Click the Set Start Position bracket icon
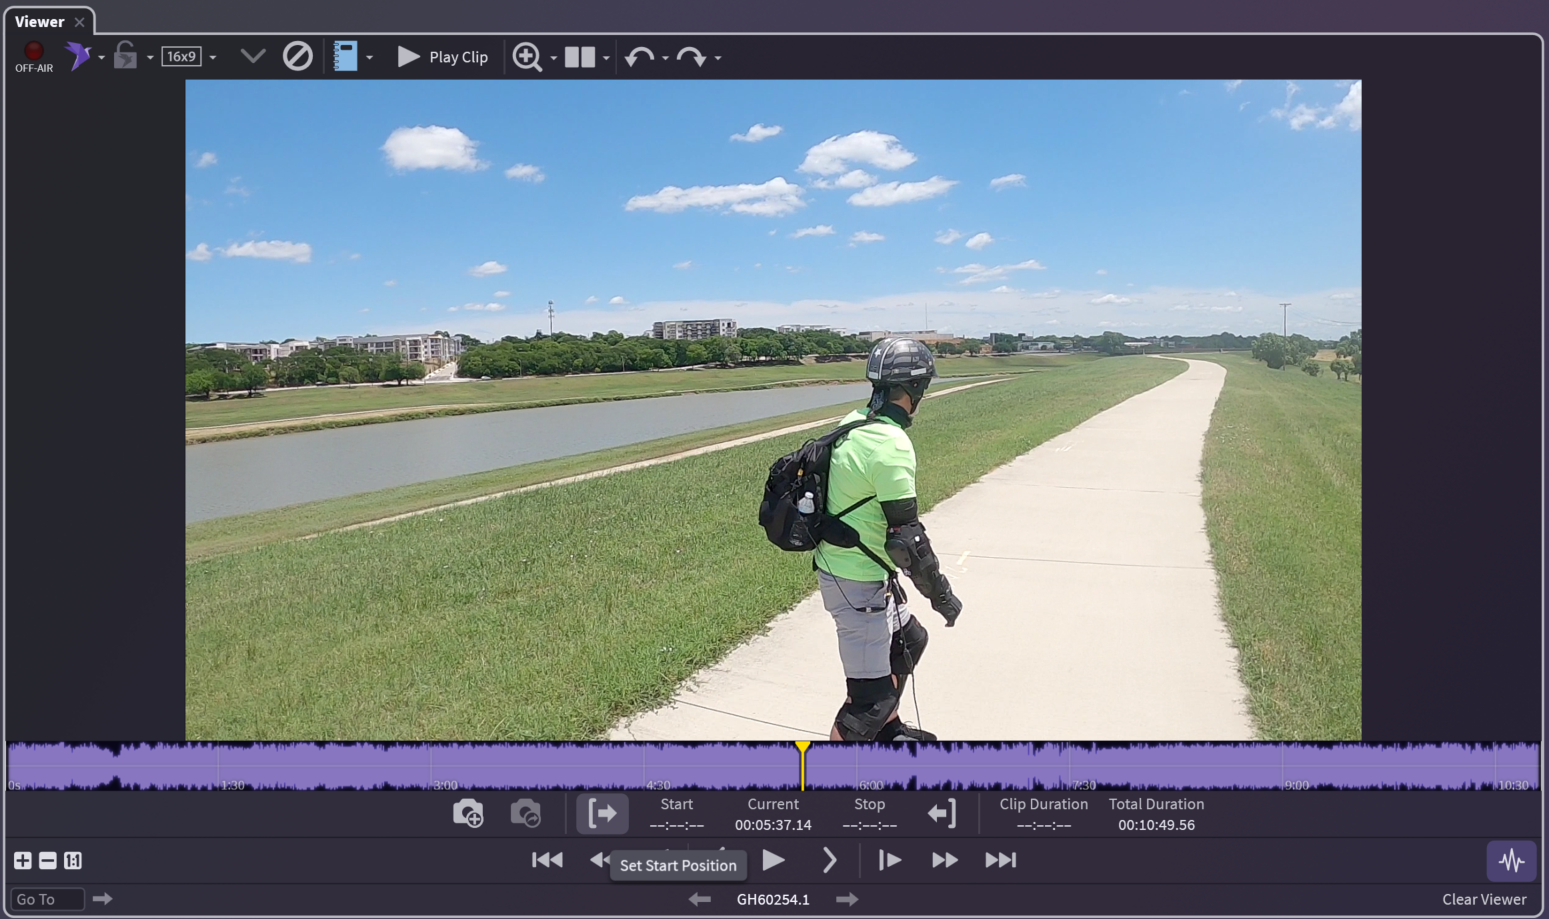 [602, 814]
